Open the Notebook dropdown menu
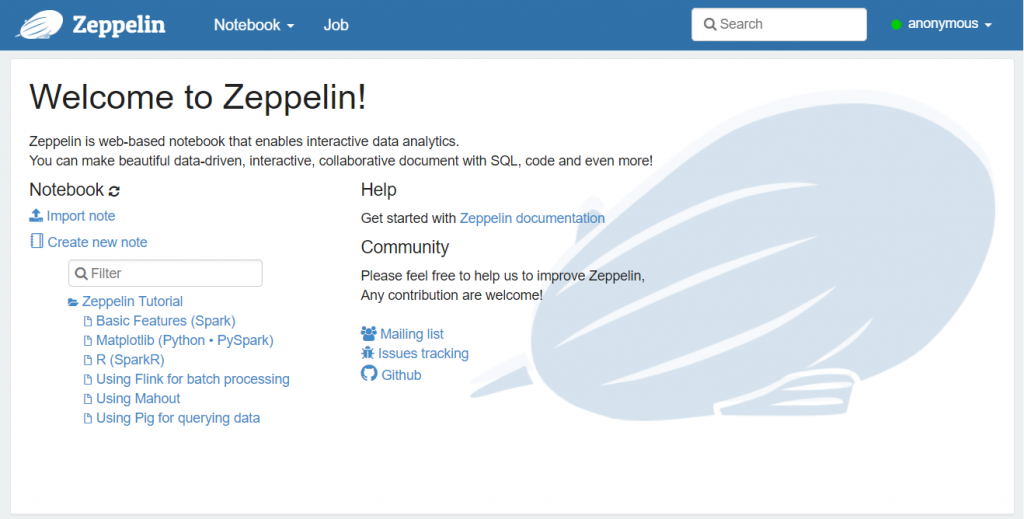Image resolution: width=1024 pixels, height=519 pixels. 254,25
